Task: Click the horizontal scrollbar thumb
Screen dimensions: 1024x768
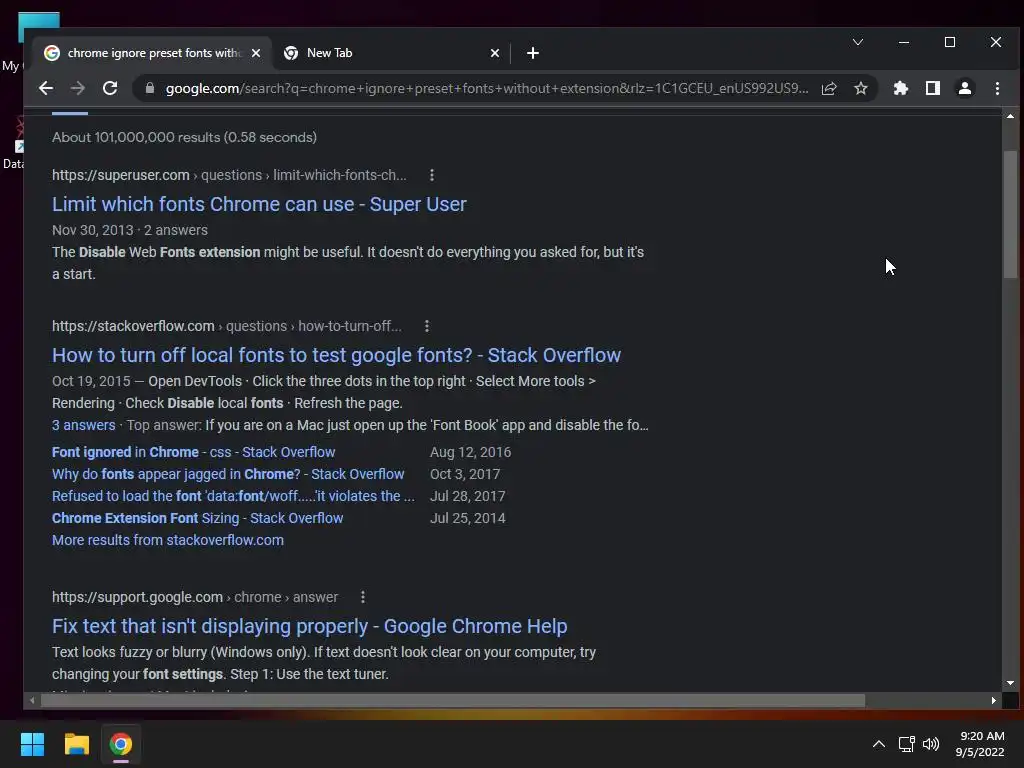Action: click(453, 701)
